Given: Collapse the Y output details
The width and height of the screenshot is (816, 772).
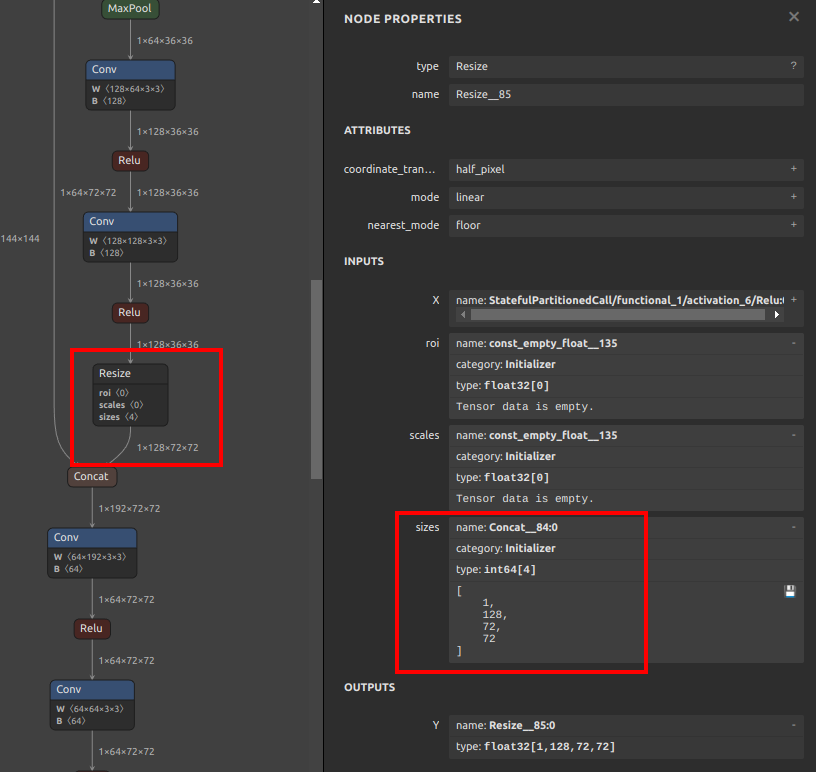Looking at the screenshot, I should click(793, 725).
